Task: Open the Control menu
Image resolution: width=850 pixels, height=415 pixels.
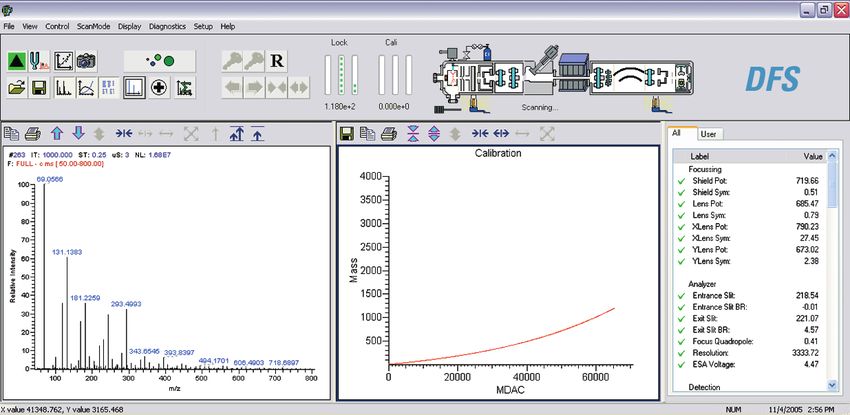Action: click(x=57, y=26)
